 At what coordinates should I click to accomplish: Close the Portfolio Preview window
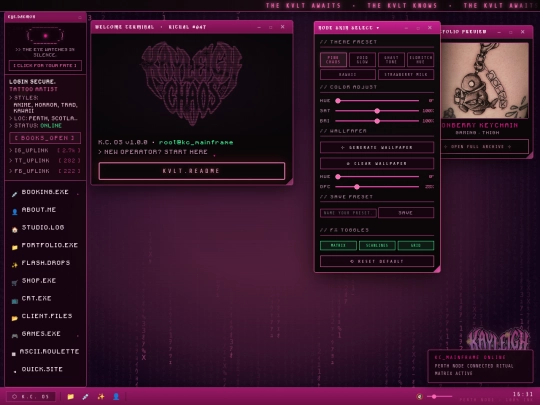522,32
